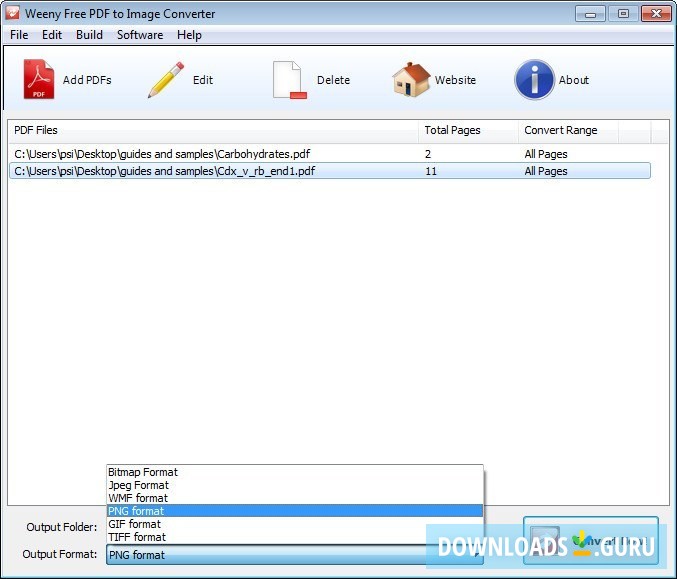Click the Add PDFs label

coord(87,80)
